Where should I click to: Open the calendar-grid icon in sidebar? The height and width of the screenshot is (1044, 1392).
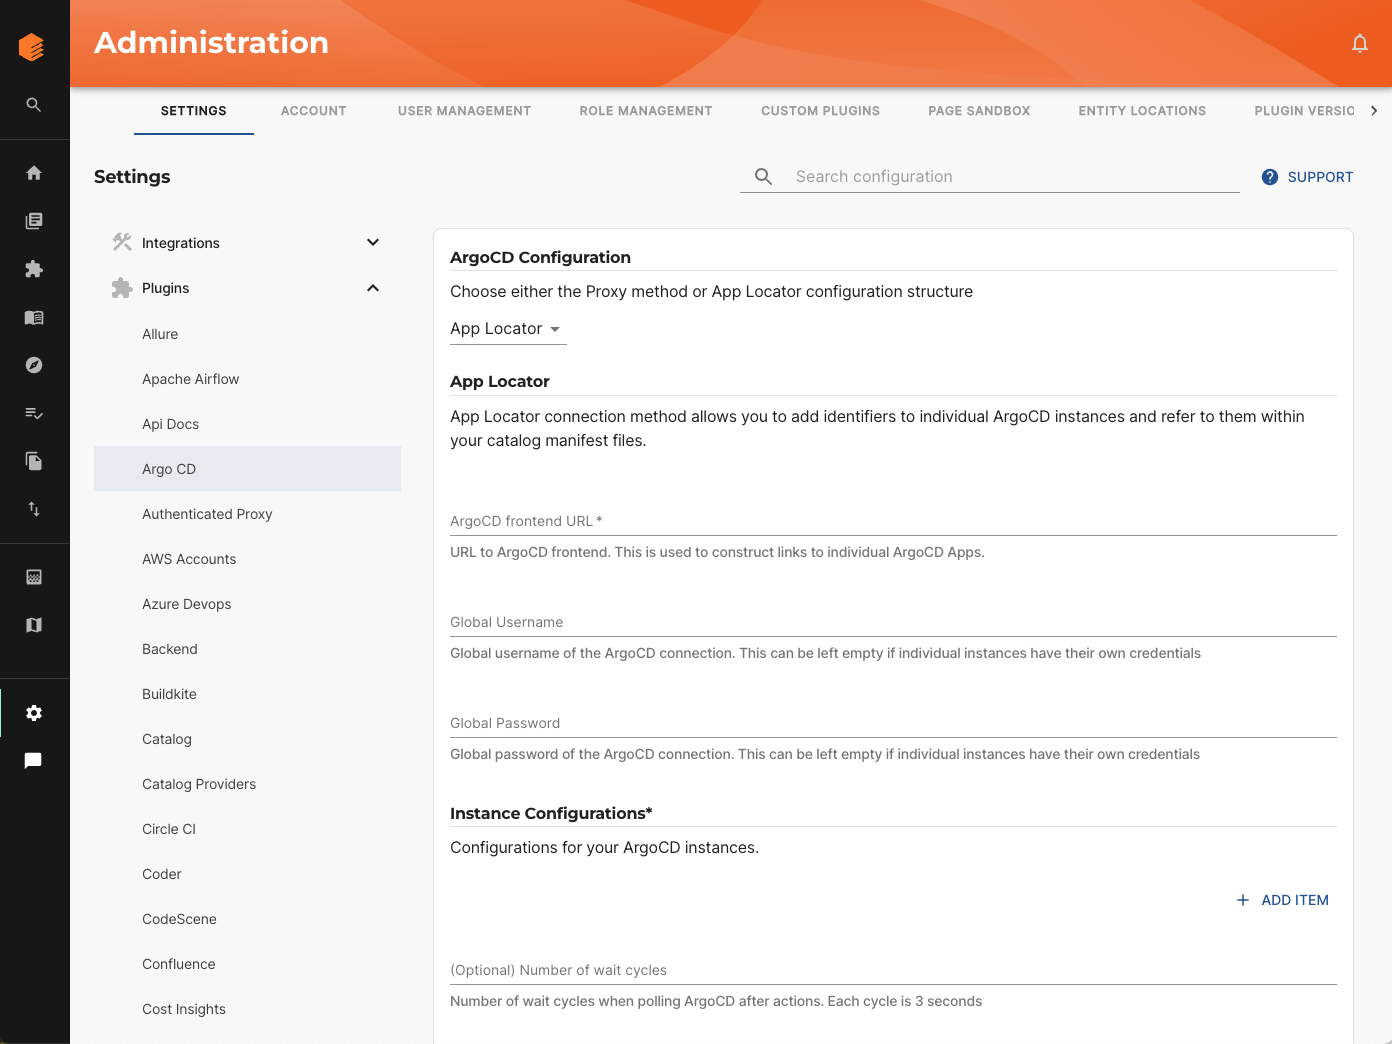coord(34,577)
